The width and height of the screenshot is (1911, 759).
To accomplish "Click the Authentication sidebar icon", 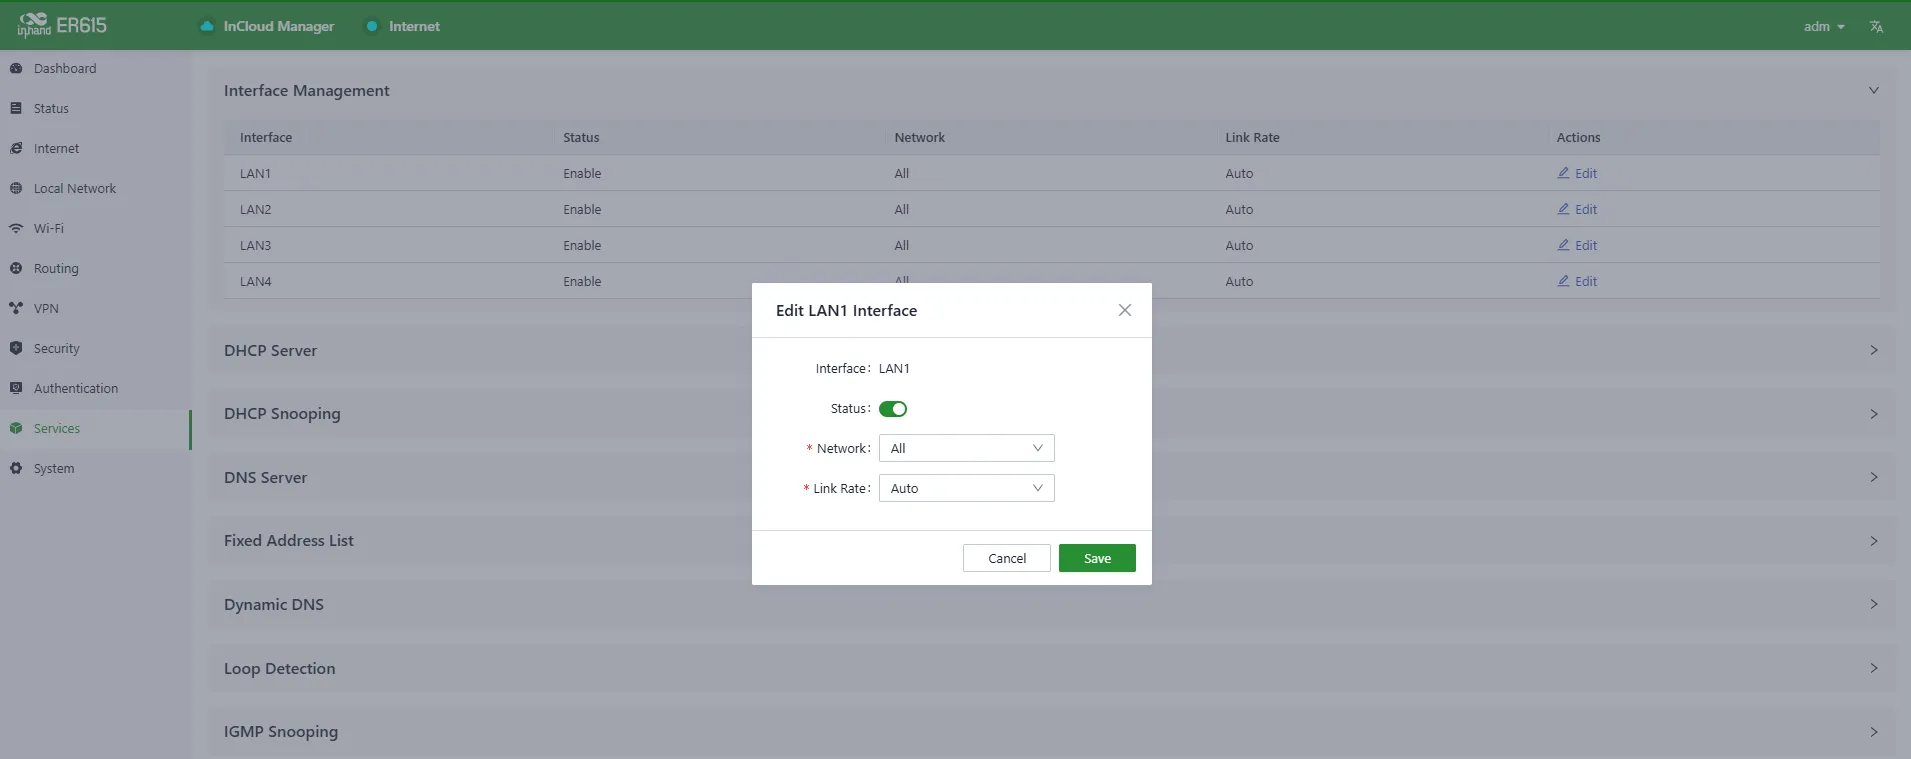I will (x=16, y=388).
